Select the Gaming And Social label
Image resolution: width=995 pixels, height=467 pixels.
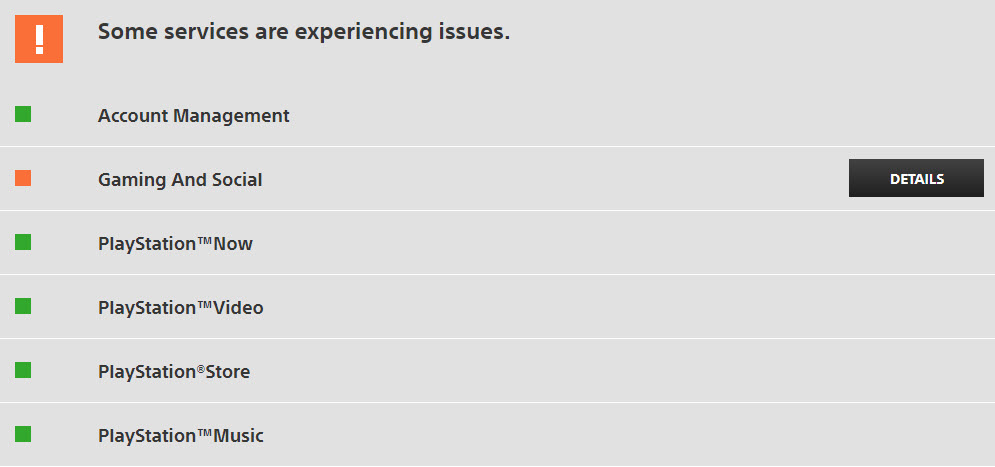point(180,180)
